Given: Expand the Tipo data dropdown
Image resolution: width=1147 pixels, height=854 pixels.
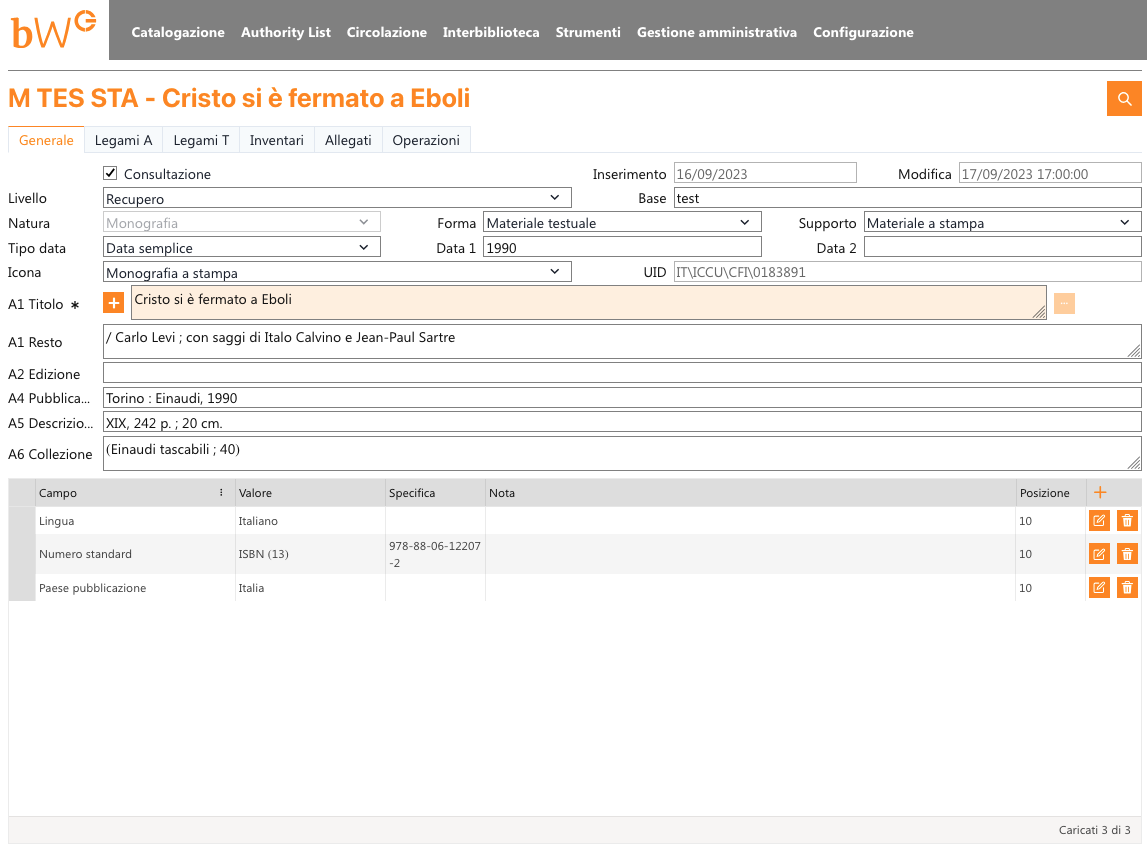Looking at the screenshot, I should click(242, 247).
